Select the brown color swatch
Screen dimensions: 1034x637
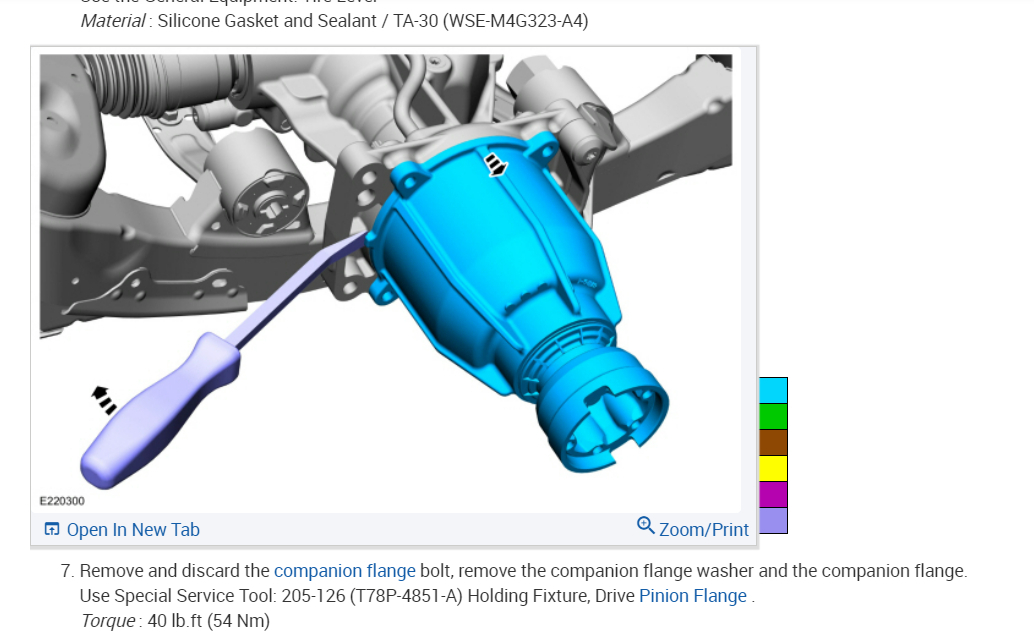[x=773, y=442]
